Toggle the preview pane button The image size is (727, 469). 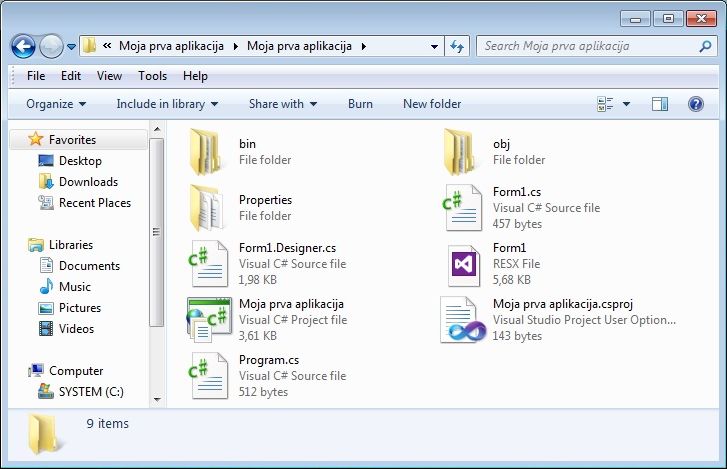[x=660, y=104]
